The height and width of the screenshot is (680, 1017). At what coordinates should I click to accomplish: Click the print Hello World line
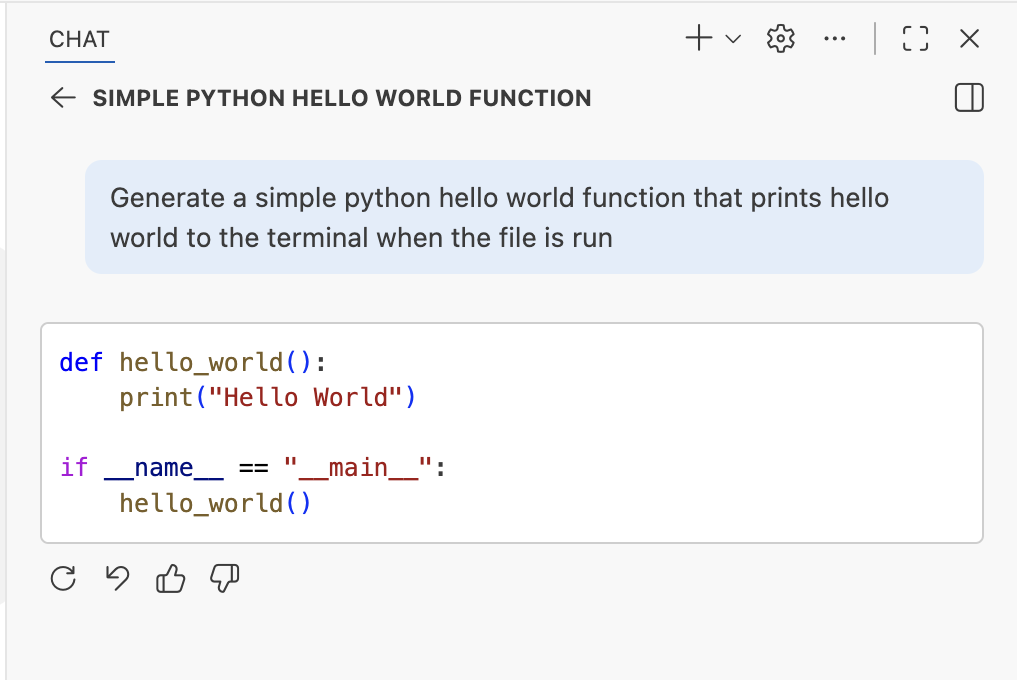[265, 397]
